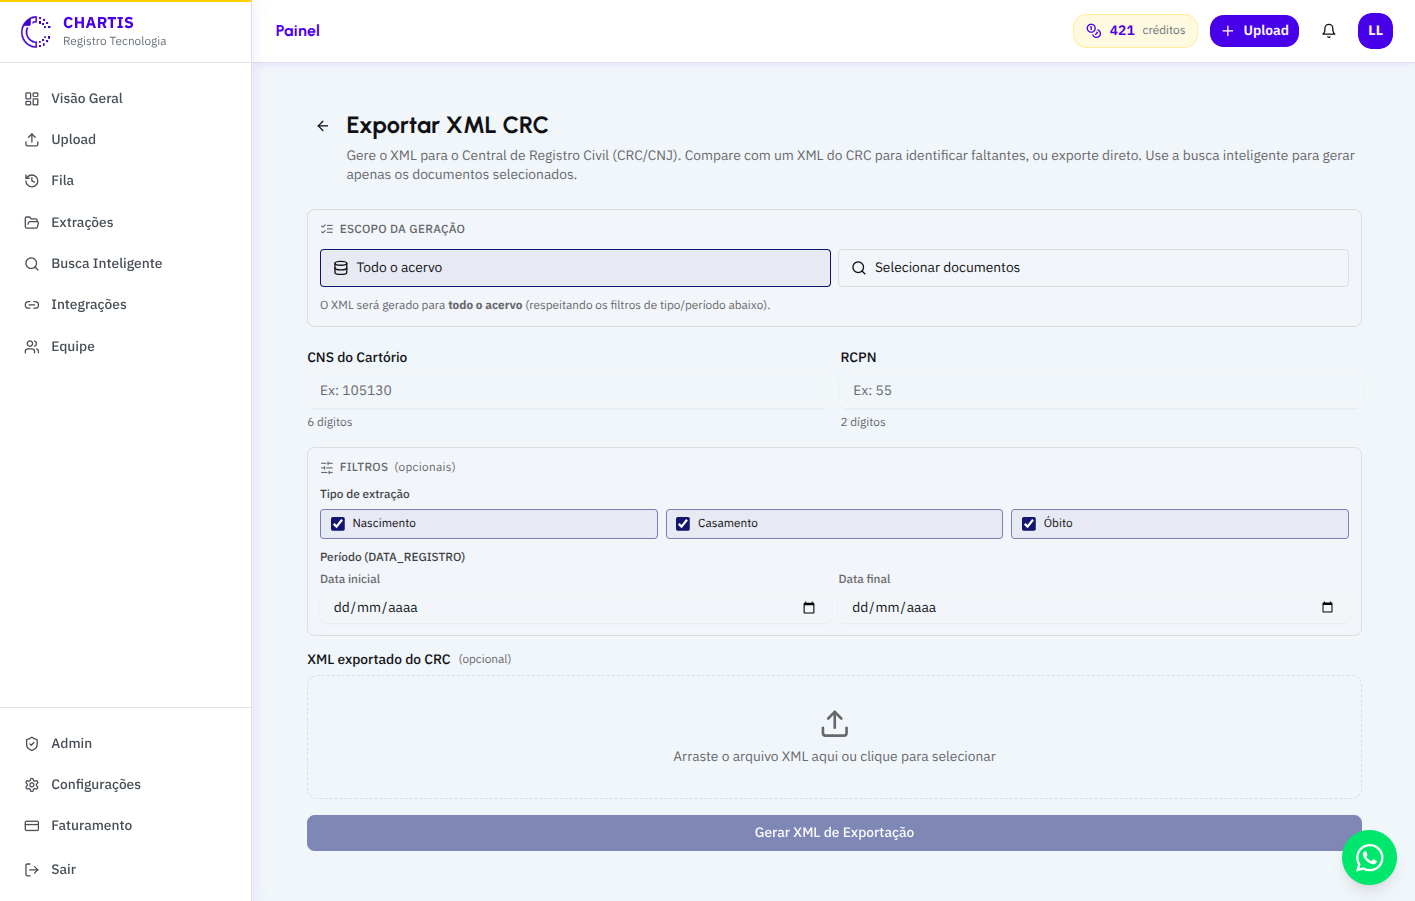Screen dimensions: 1415x901
Task: Click the Data final date field
Action: (x=1093, y=608)
